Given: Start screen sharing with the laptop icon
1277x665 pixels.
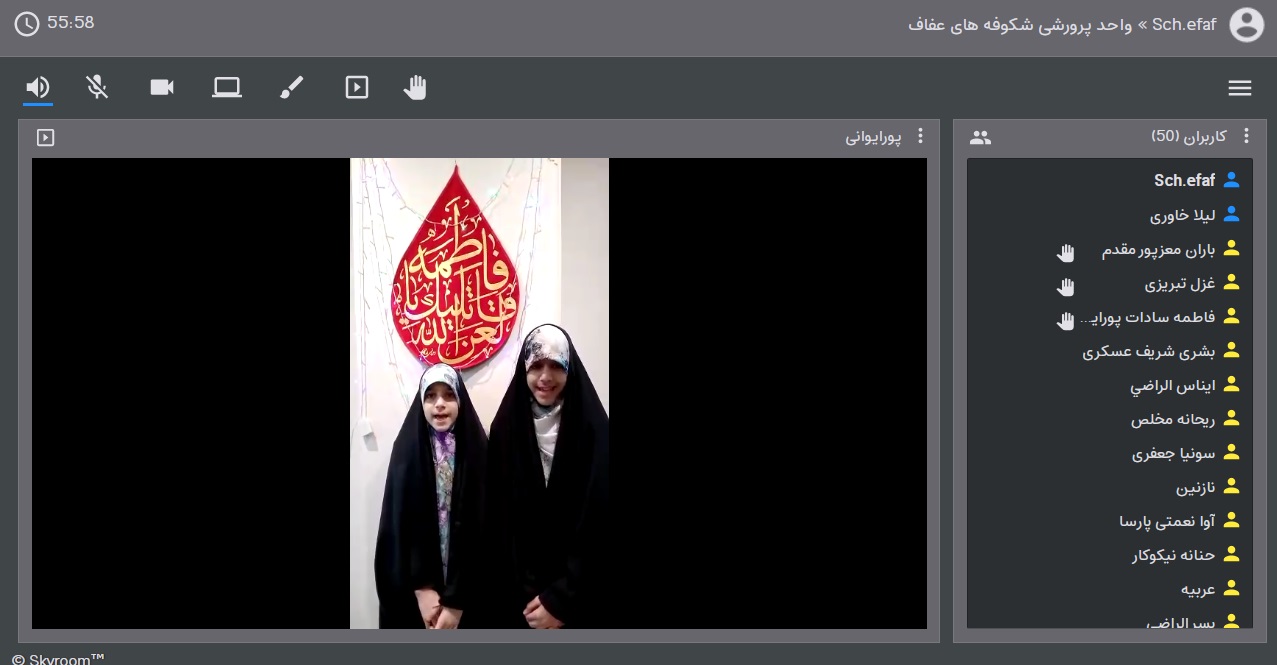Looking at the screenshot, I should (227, 88).
